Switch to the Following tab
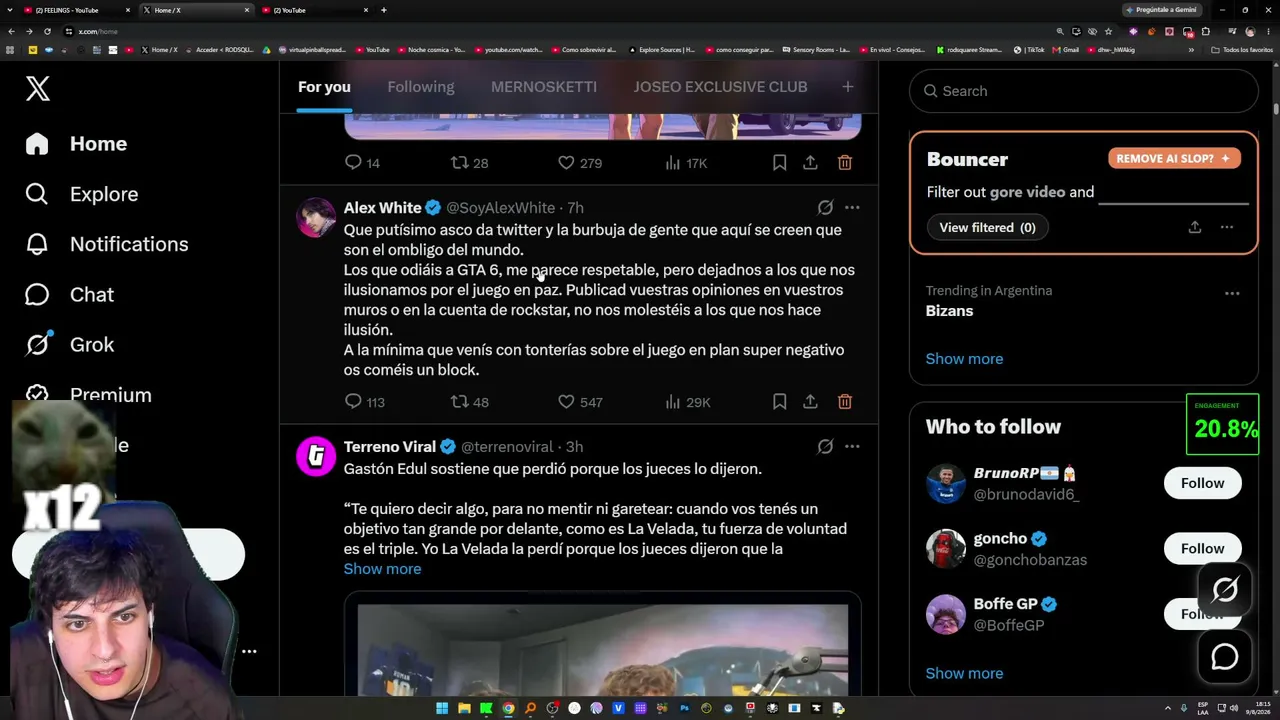This screenshot has height=720, width=1280. point(421,87)
